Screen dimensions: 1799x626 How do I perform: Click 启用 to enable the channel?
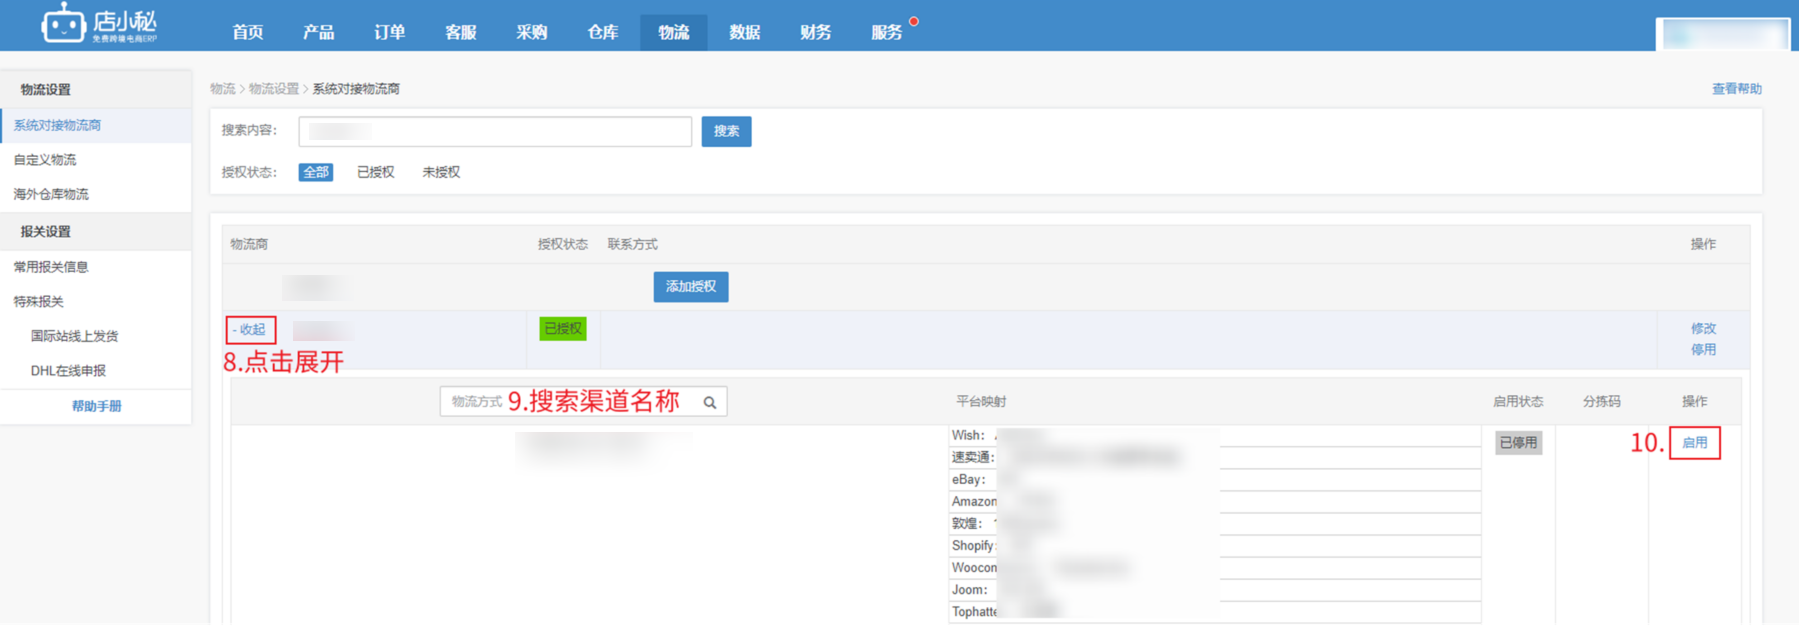tap(1694, 443)
